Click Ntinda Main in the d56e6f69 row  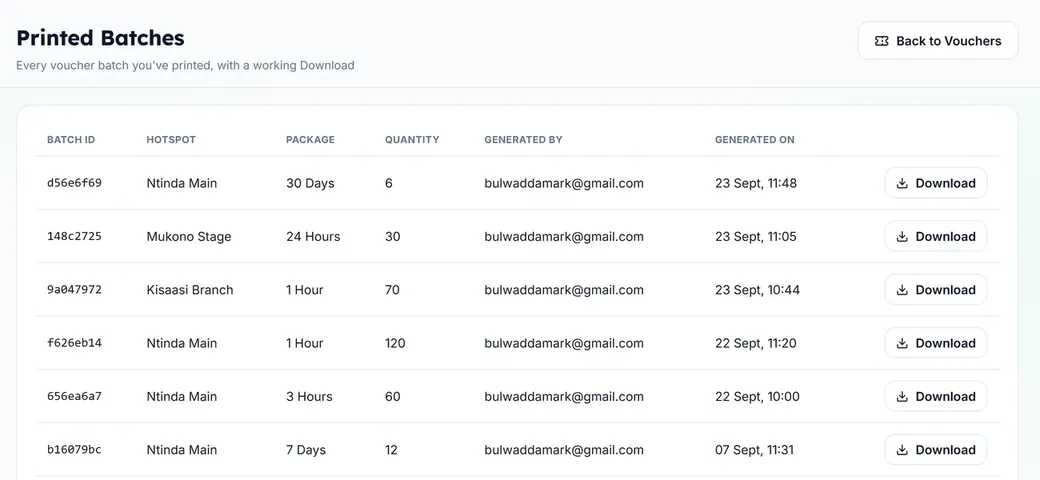tap(182, 184)
